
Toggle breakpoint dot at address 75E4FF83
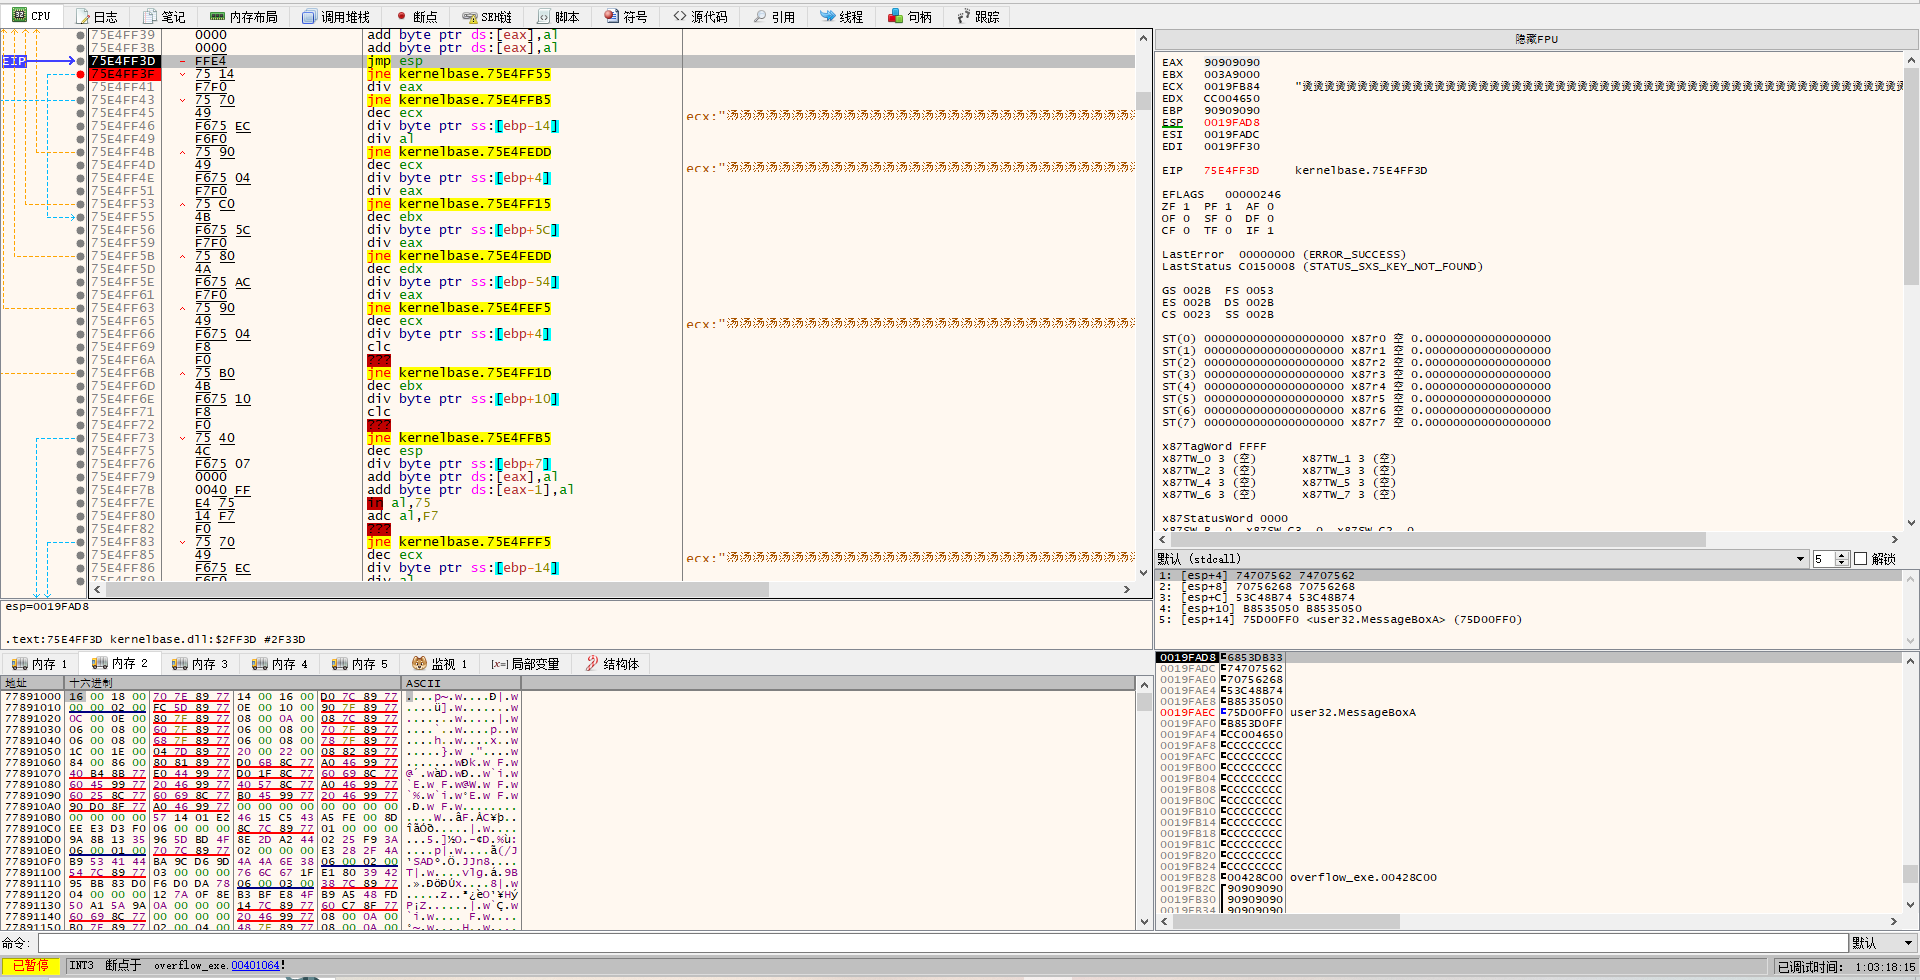(81, 542)
